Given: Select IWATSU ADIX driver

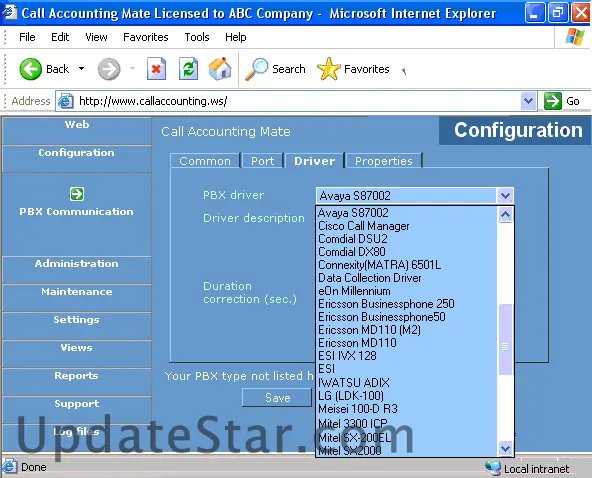Looking at the screenshot, I should click(407, 383).
